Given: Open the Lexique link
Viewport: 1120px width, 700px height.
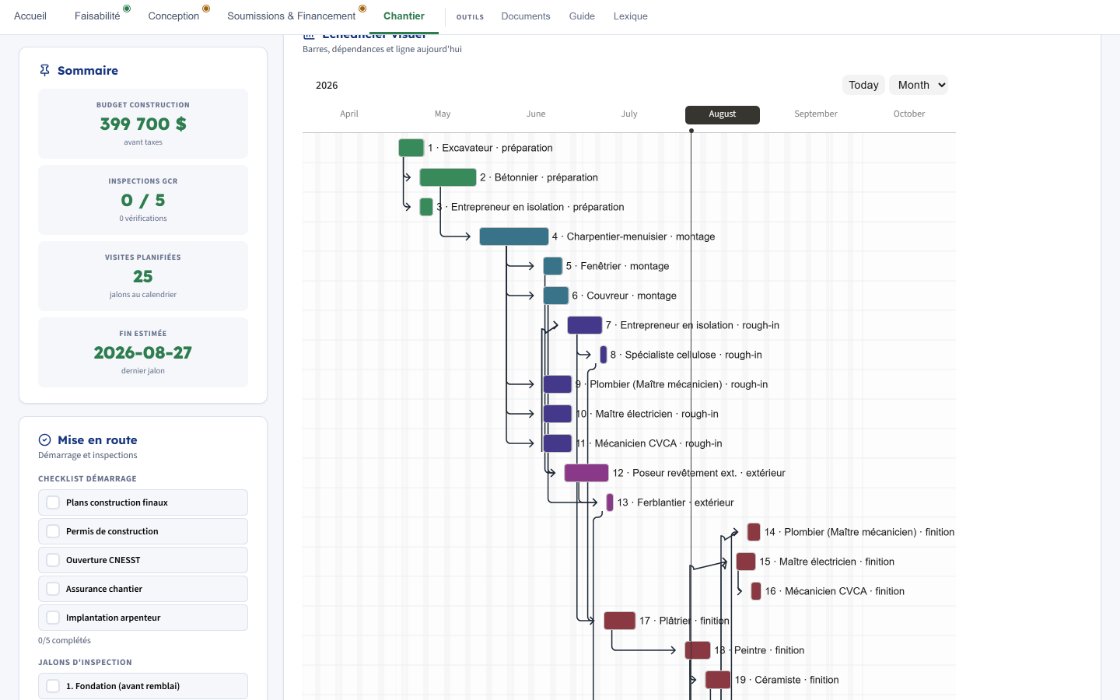Looking at the screenshot, I should (630, 16).
